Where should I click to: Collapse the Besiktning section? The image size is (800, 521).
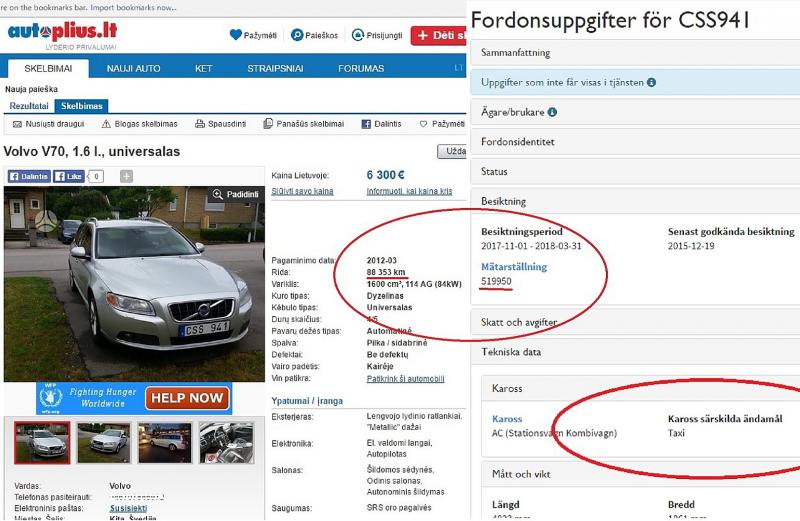pos(635,202)
